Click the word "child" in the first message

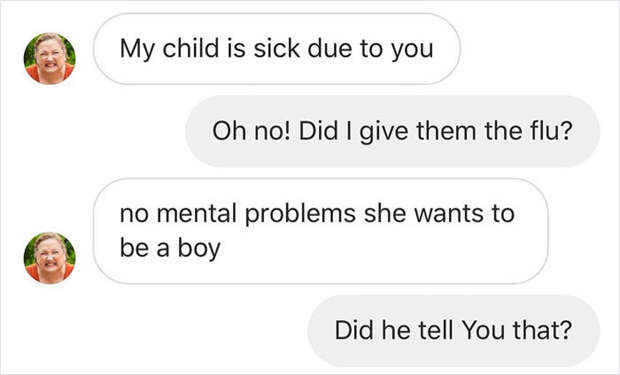click(x=191, y=49)
